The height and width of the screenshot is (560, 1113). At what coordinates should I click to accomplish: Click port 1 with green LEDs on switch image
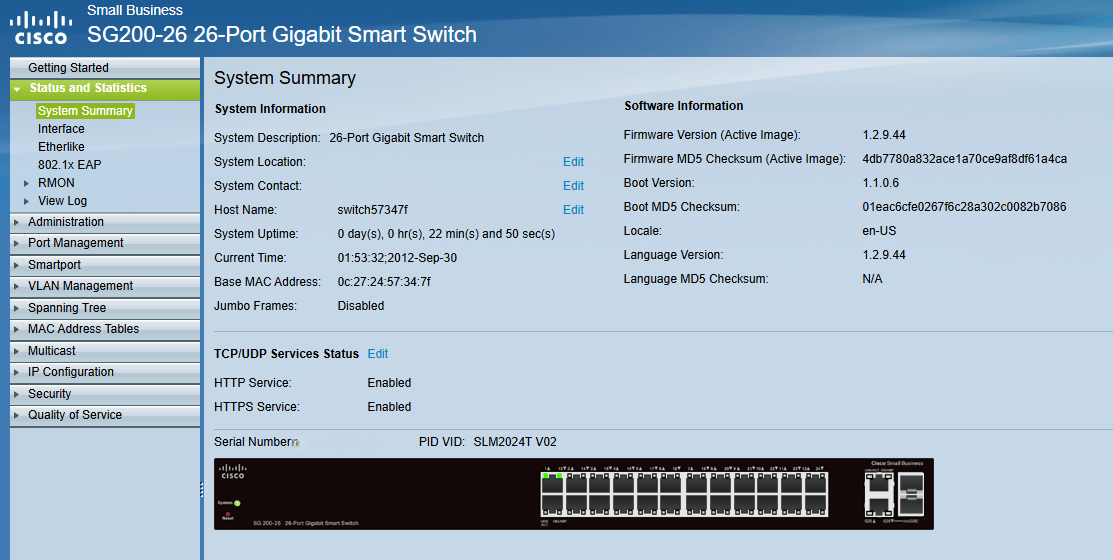coord(552,483)
